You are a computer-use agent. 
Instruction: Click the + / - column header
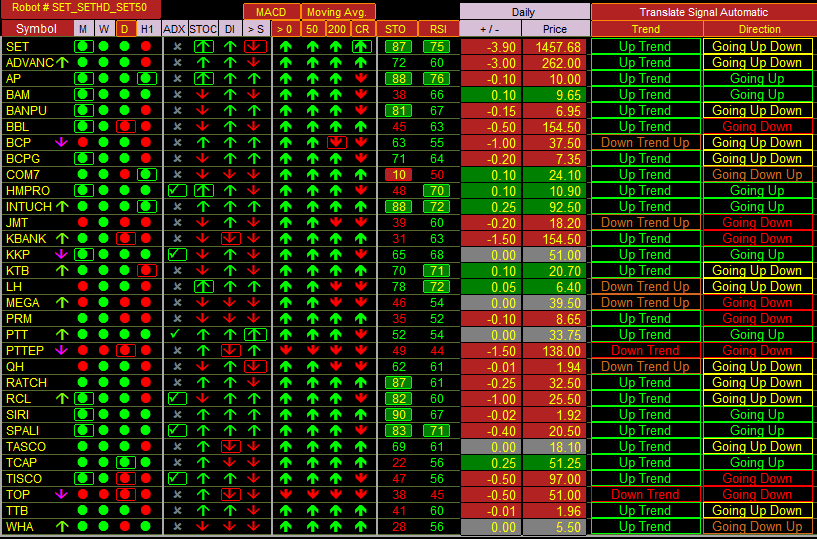click(490, 29)
